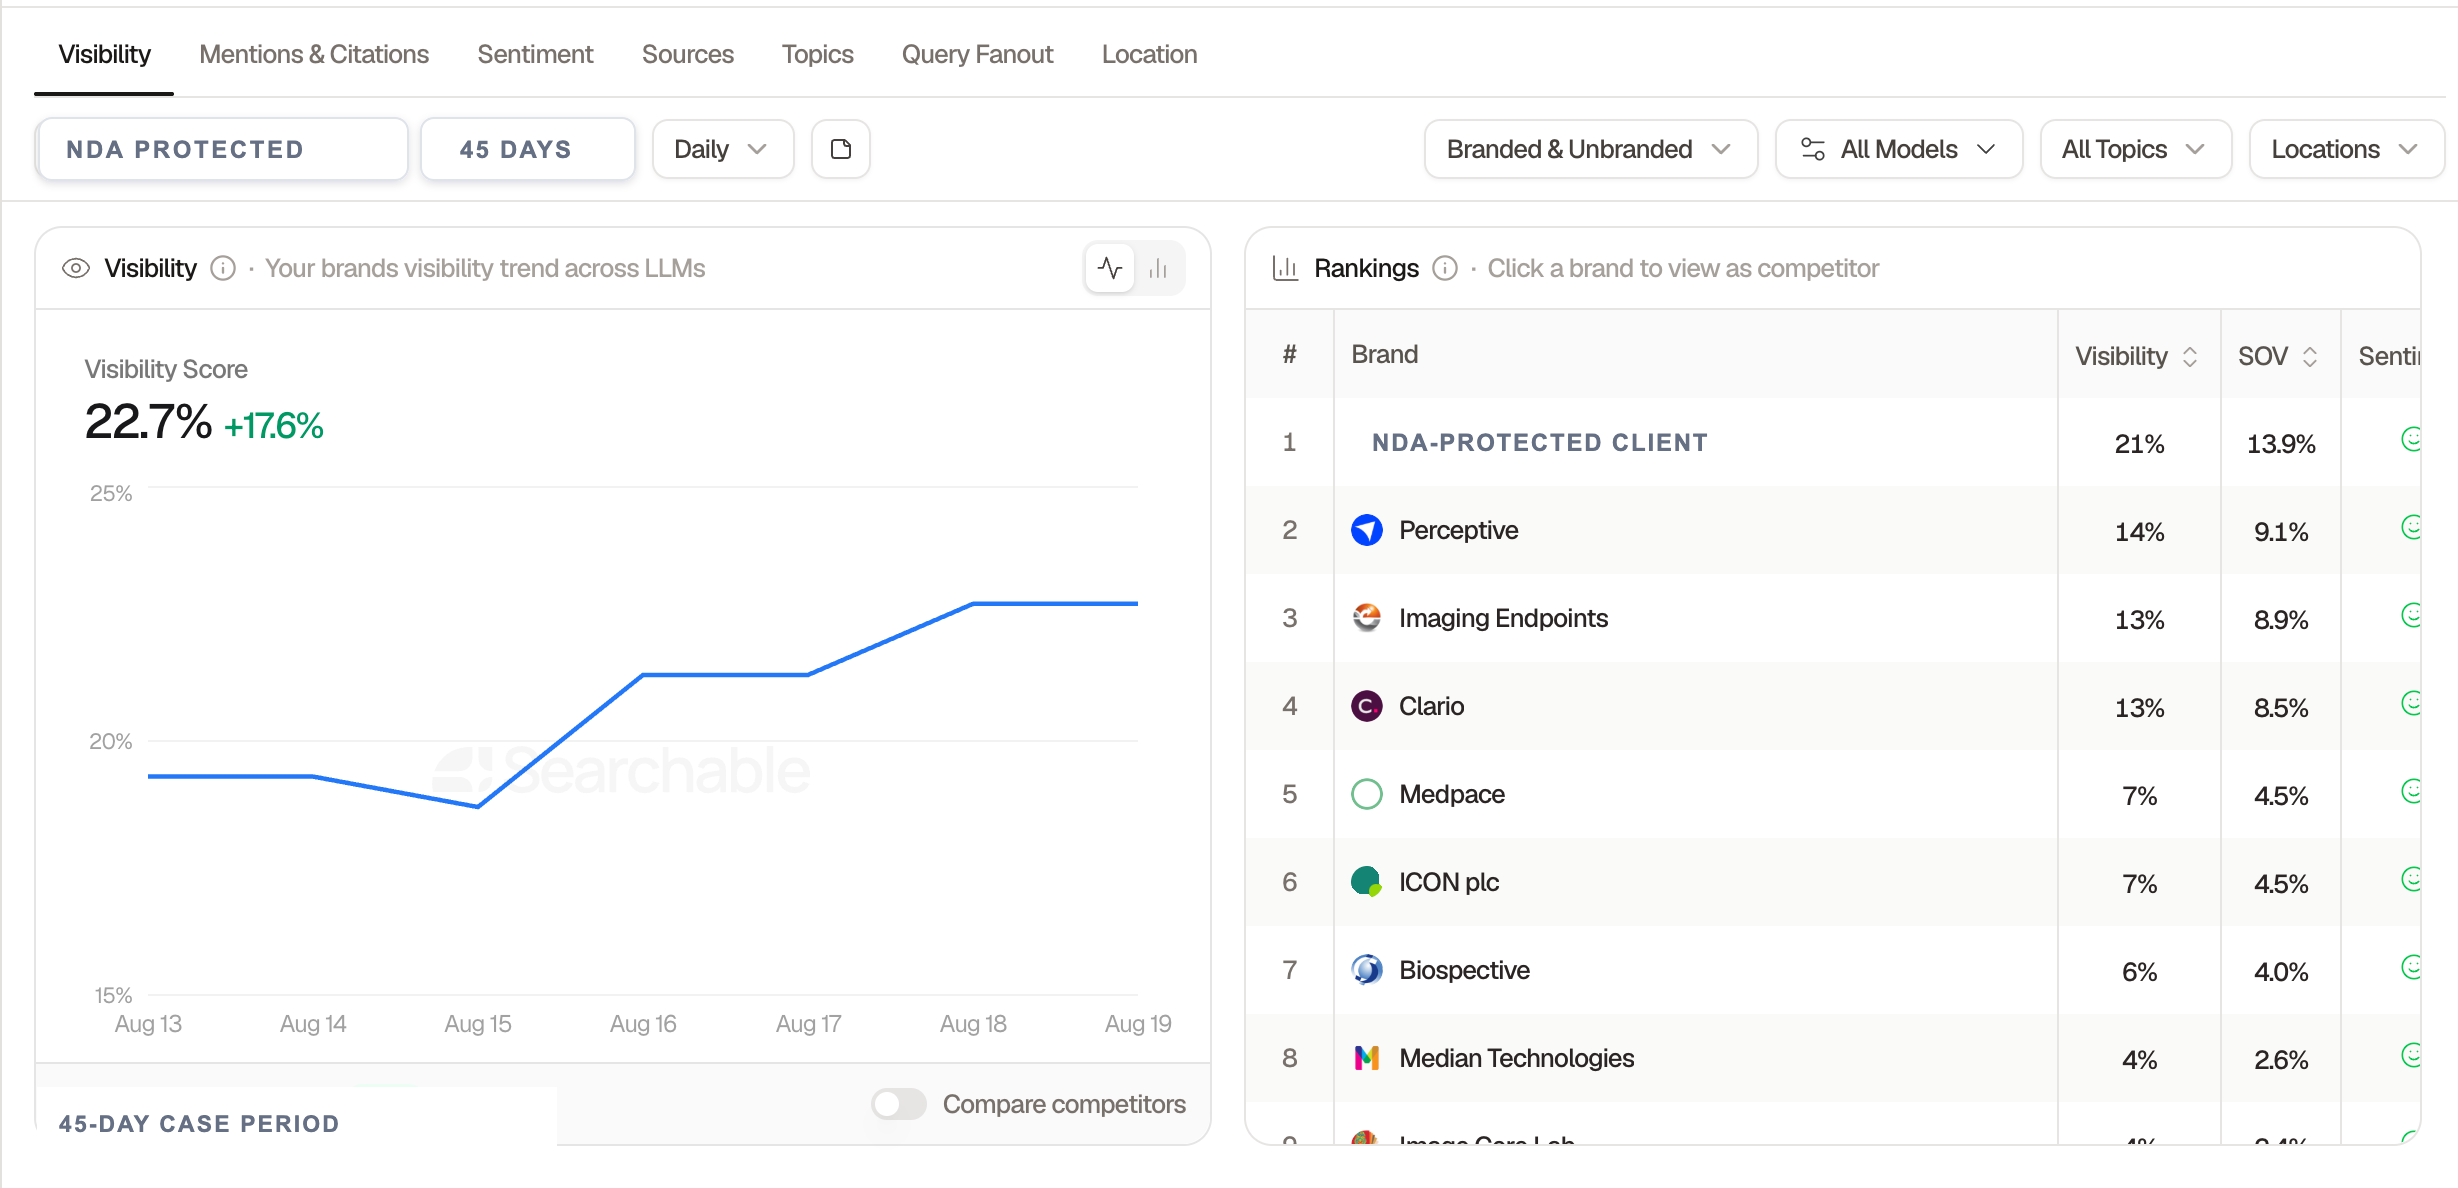
Task: Click the Biospective logo
Action: [1367, 970]
